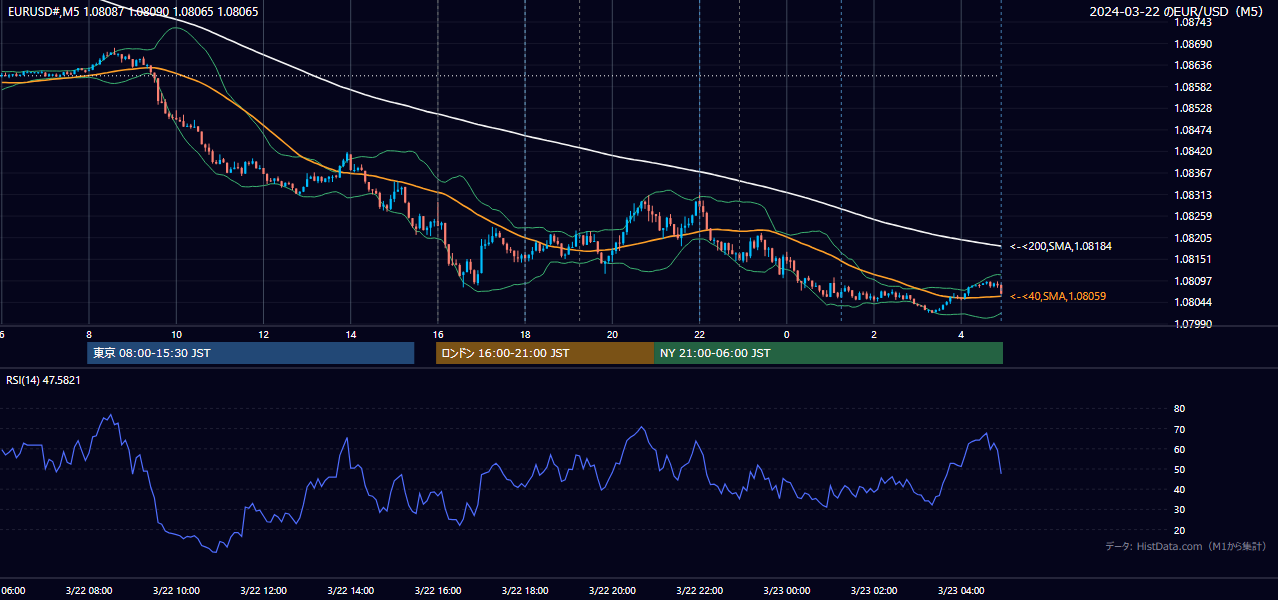This screenshot has height=600, width=1278.
Task: Click hour label 16 under the price chart
Action: point(438,334)
